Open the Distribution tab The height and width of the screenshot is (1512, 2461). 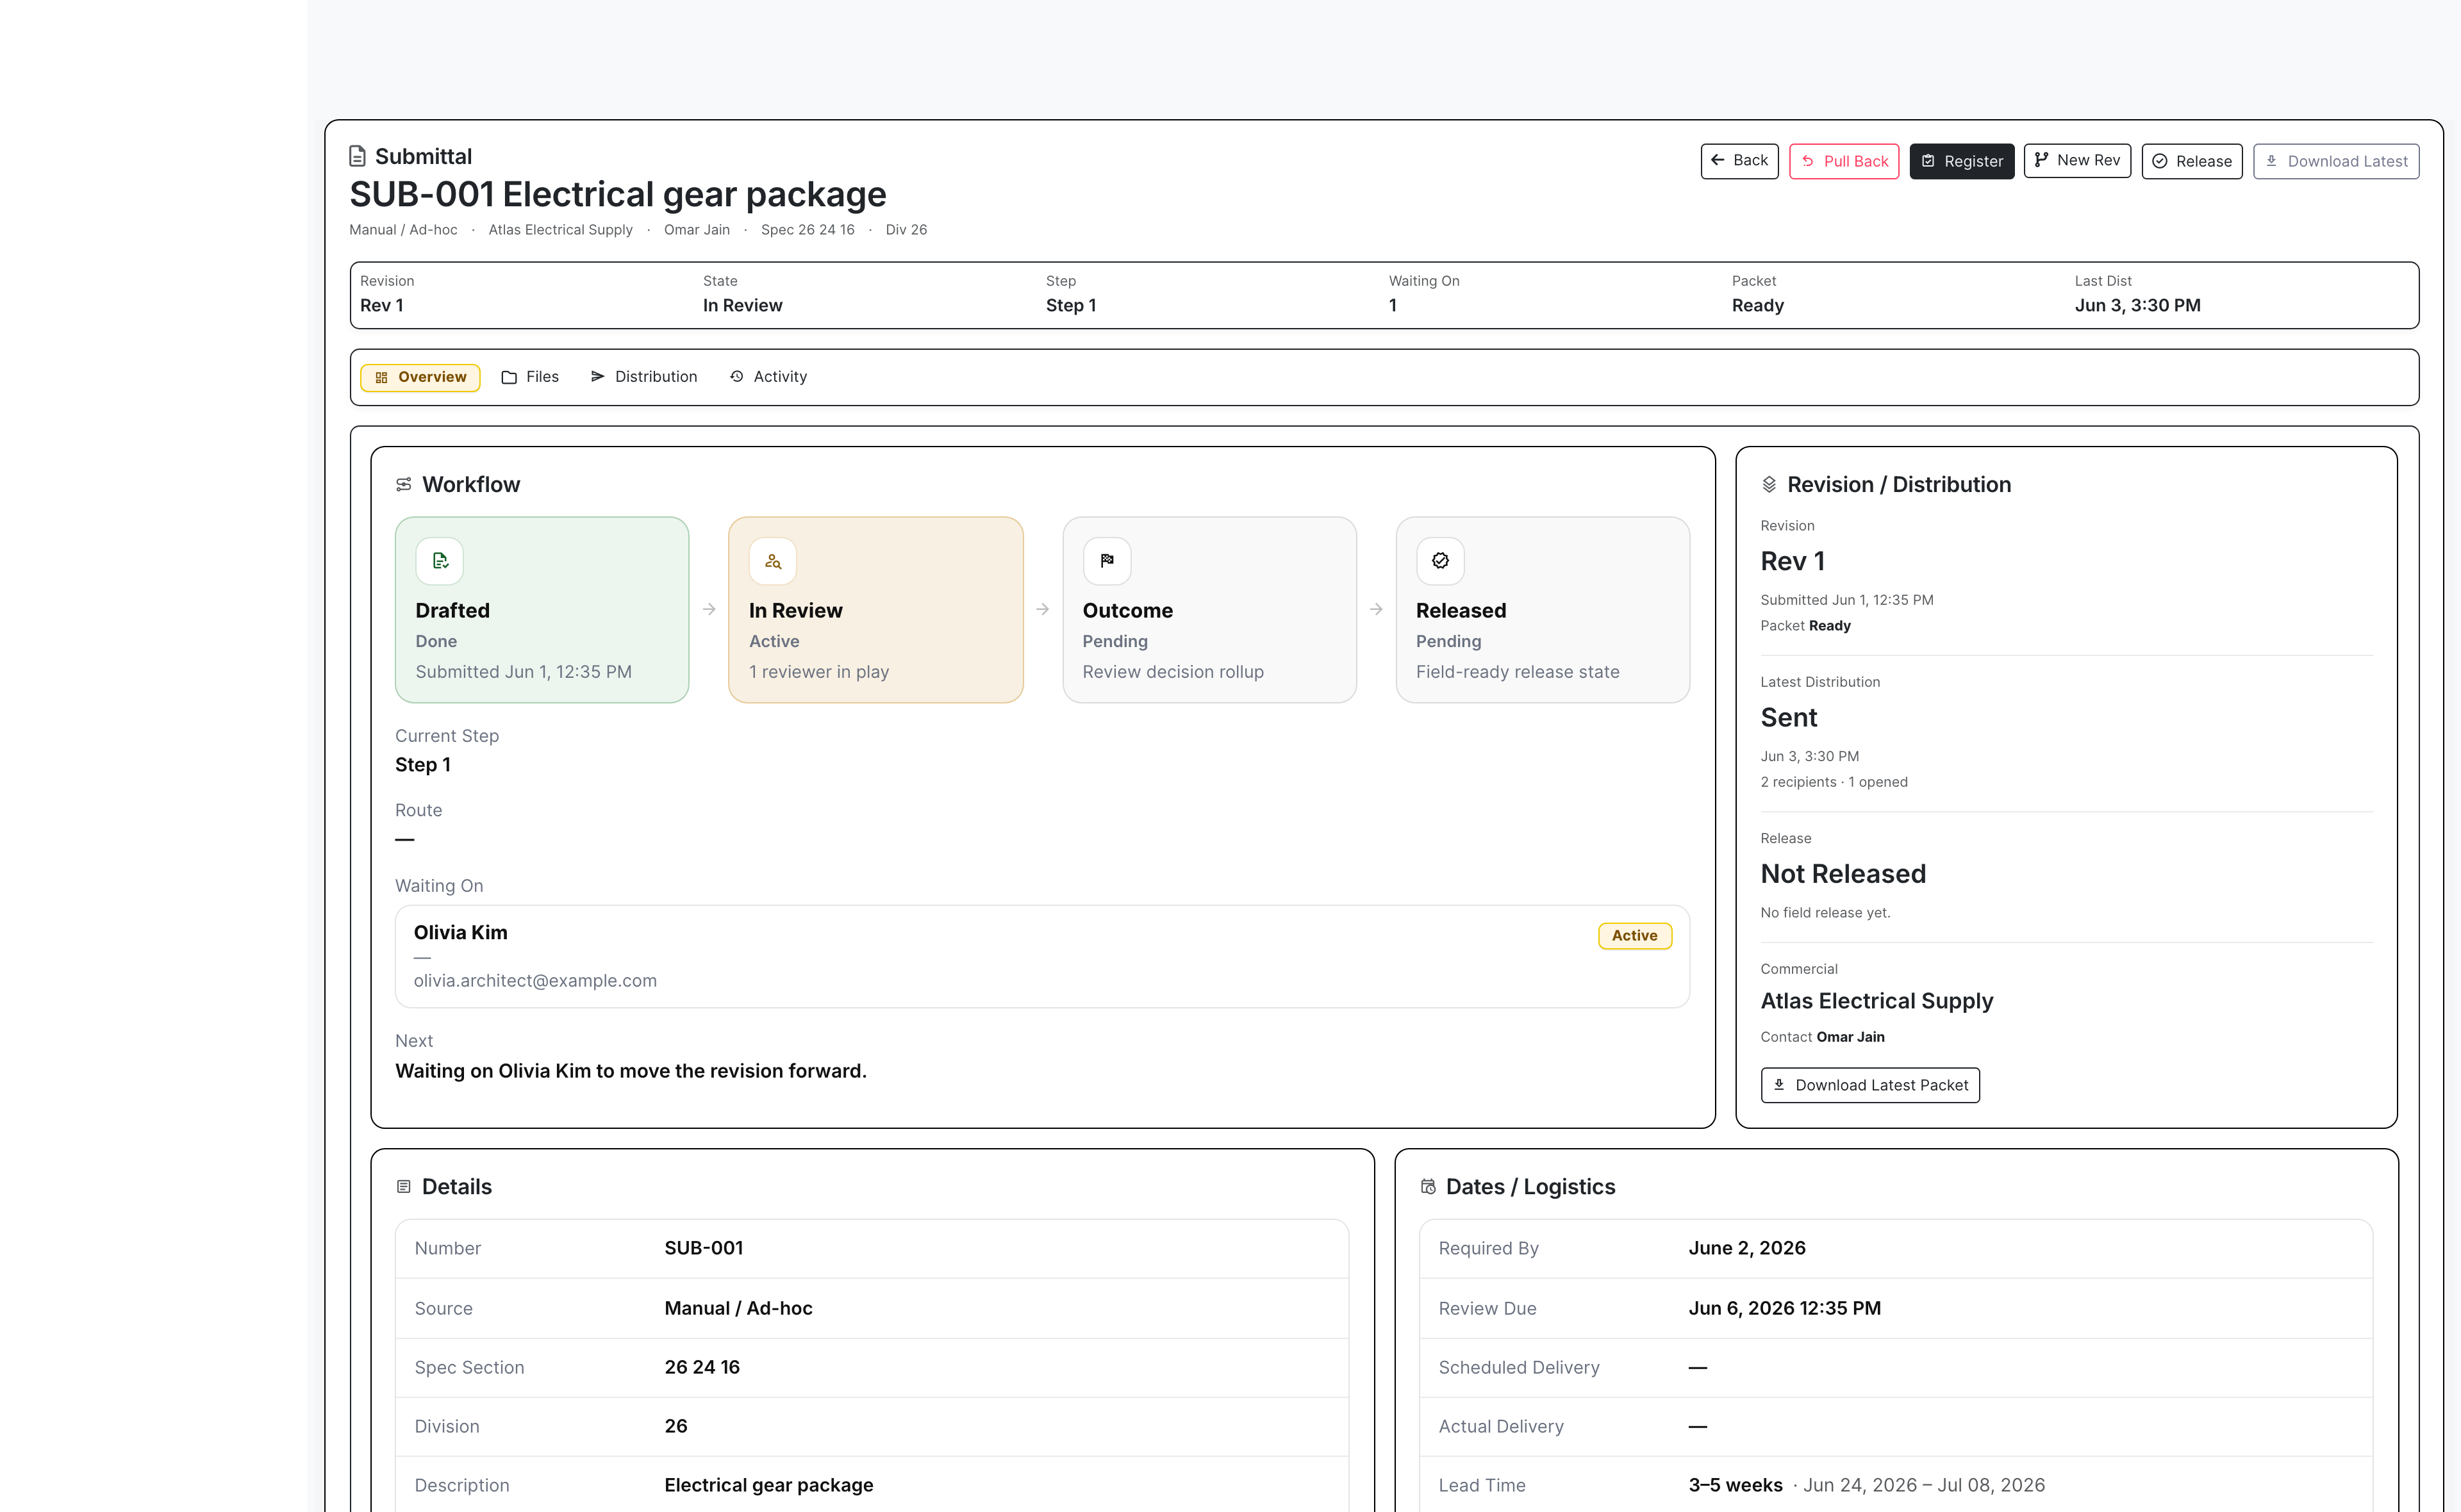[643, 377]
